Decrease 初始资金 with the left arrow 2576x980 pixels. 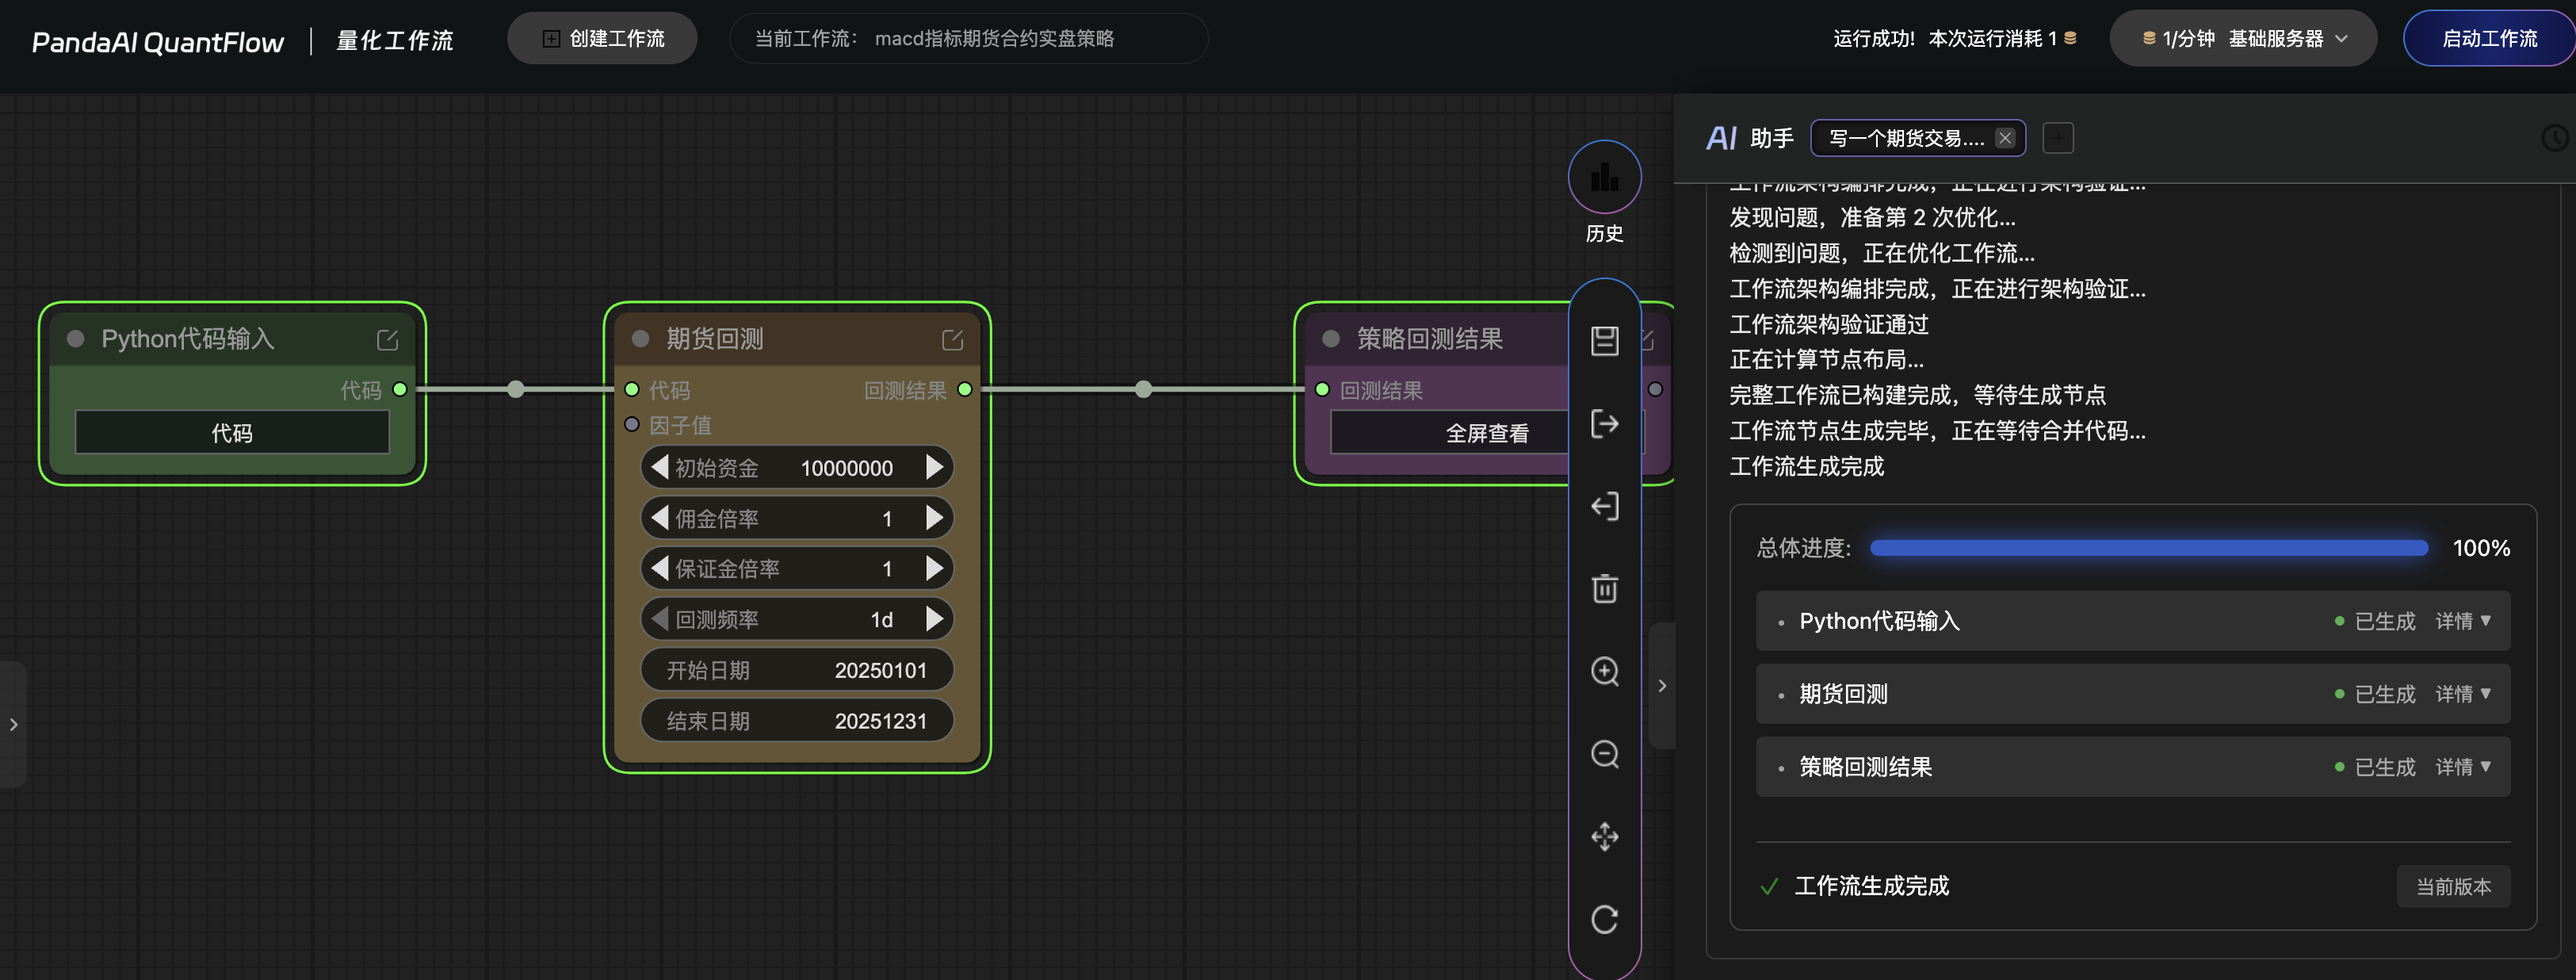pyautogui.click(x=659, y=467)
